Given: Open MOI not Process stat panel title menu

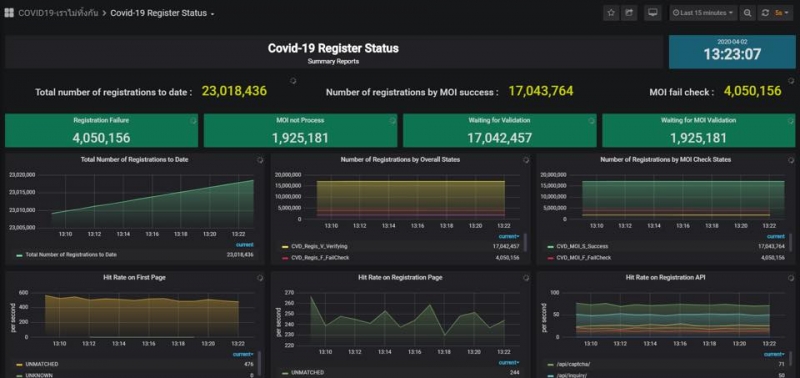Looking at the screenshot, I should click(x=300, y=120).
